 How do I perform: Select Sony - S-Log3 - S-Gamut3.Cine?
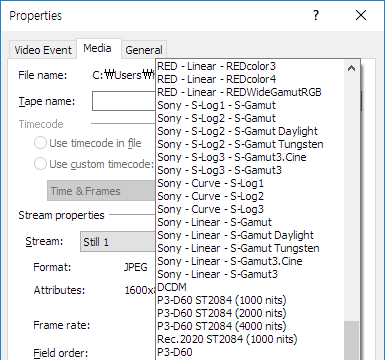pyautogui.click(x=250, y=157)
